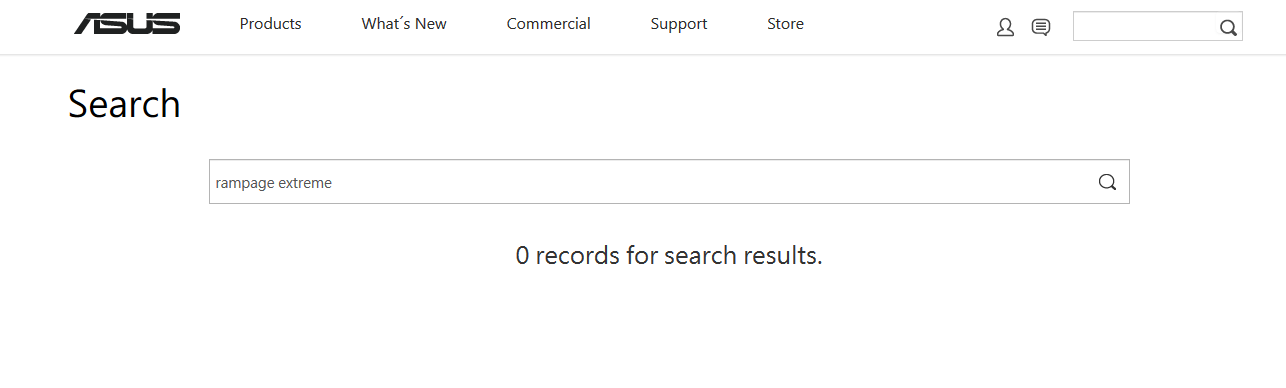The width and height of the screenshot is (1286, 388).
Task: Focus the header search input box
Action: click(x=1145, y=27)
